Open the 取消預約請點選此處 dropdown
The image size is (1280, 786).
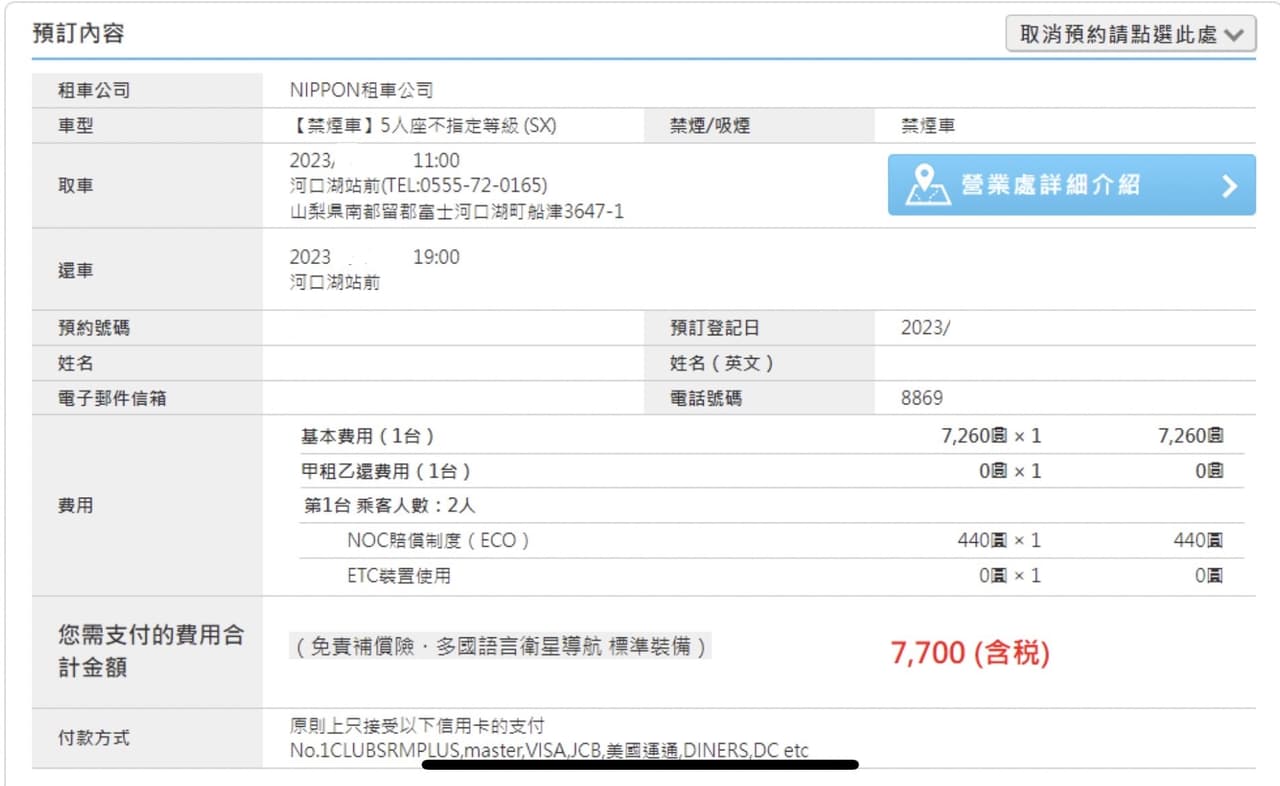click(x=1131, y=34)
